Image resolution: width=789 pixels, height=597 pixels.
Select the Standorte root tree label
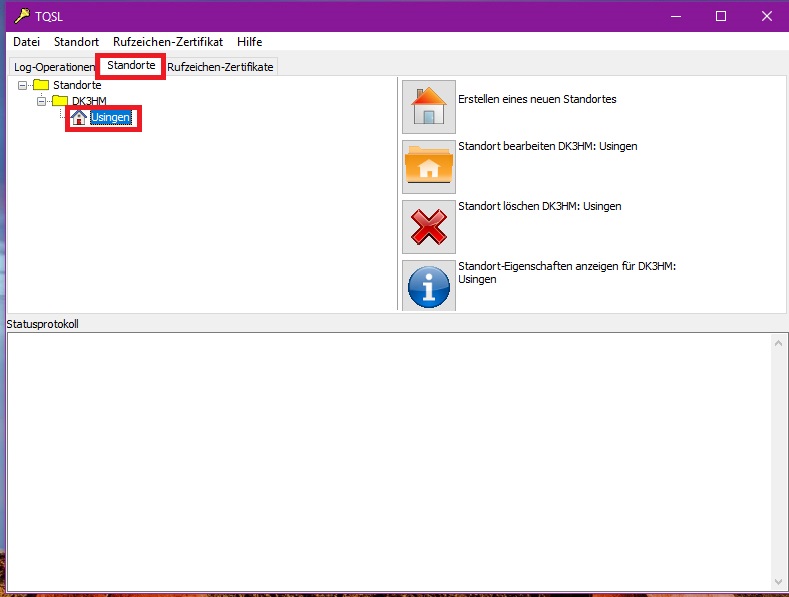click(x=77, y=85)
